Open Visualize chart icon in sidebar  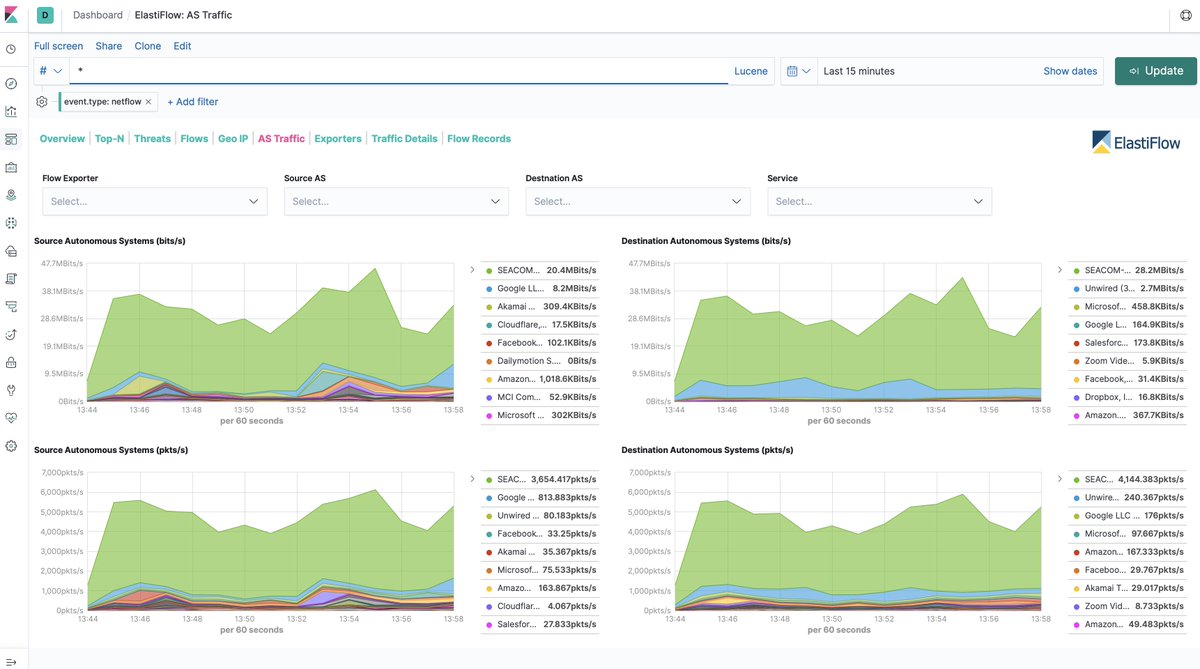(x=11, y=111)
